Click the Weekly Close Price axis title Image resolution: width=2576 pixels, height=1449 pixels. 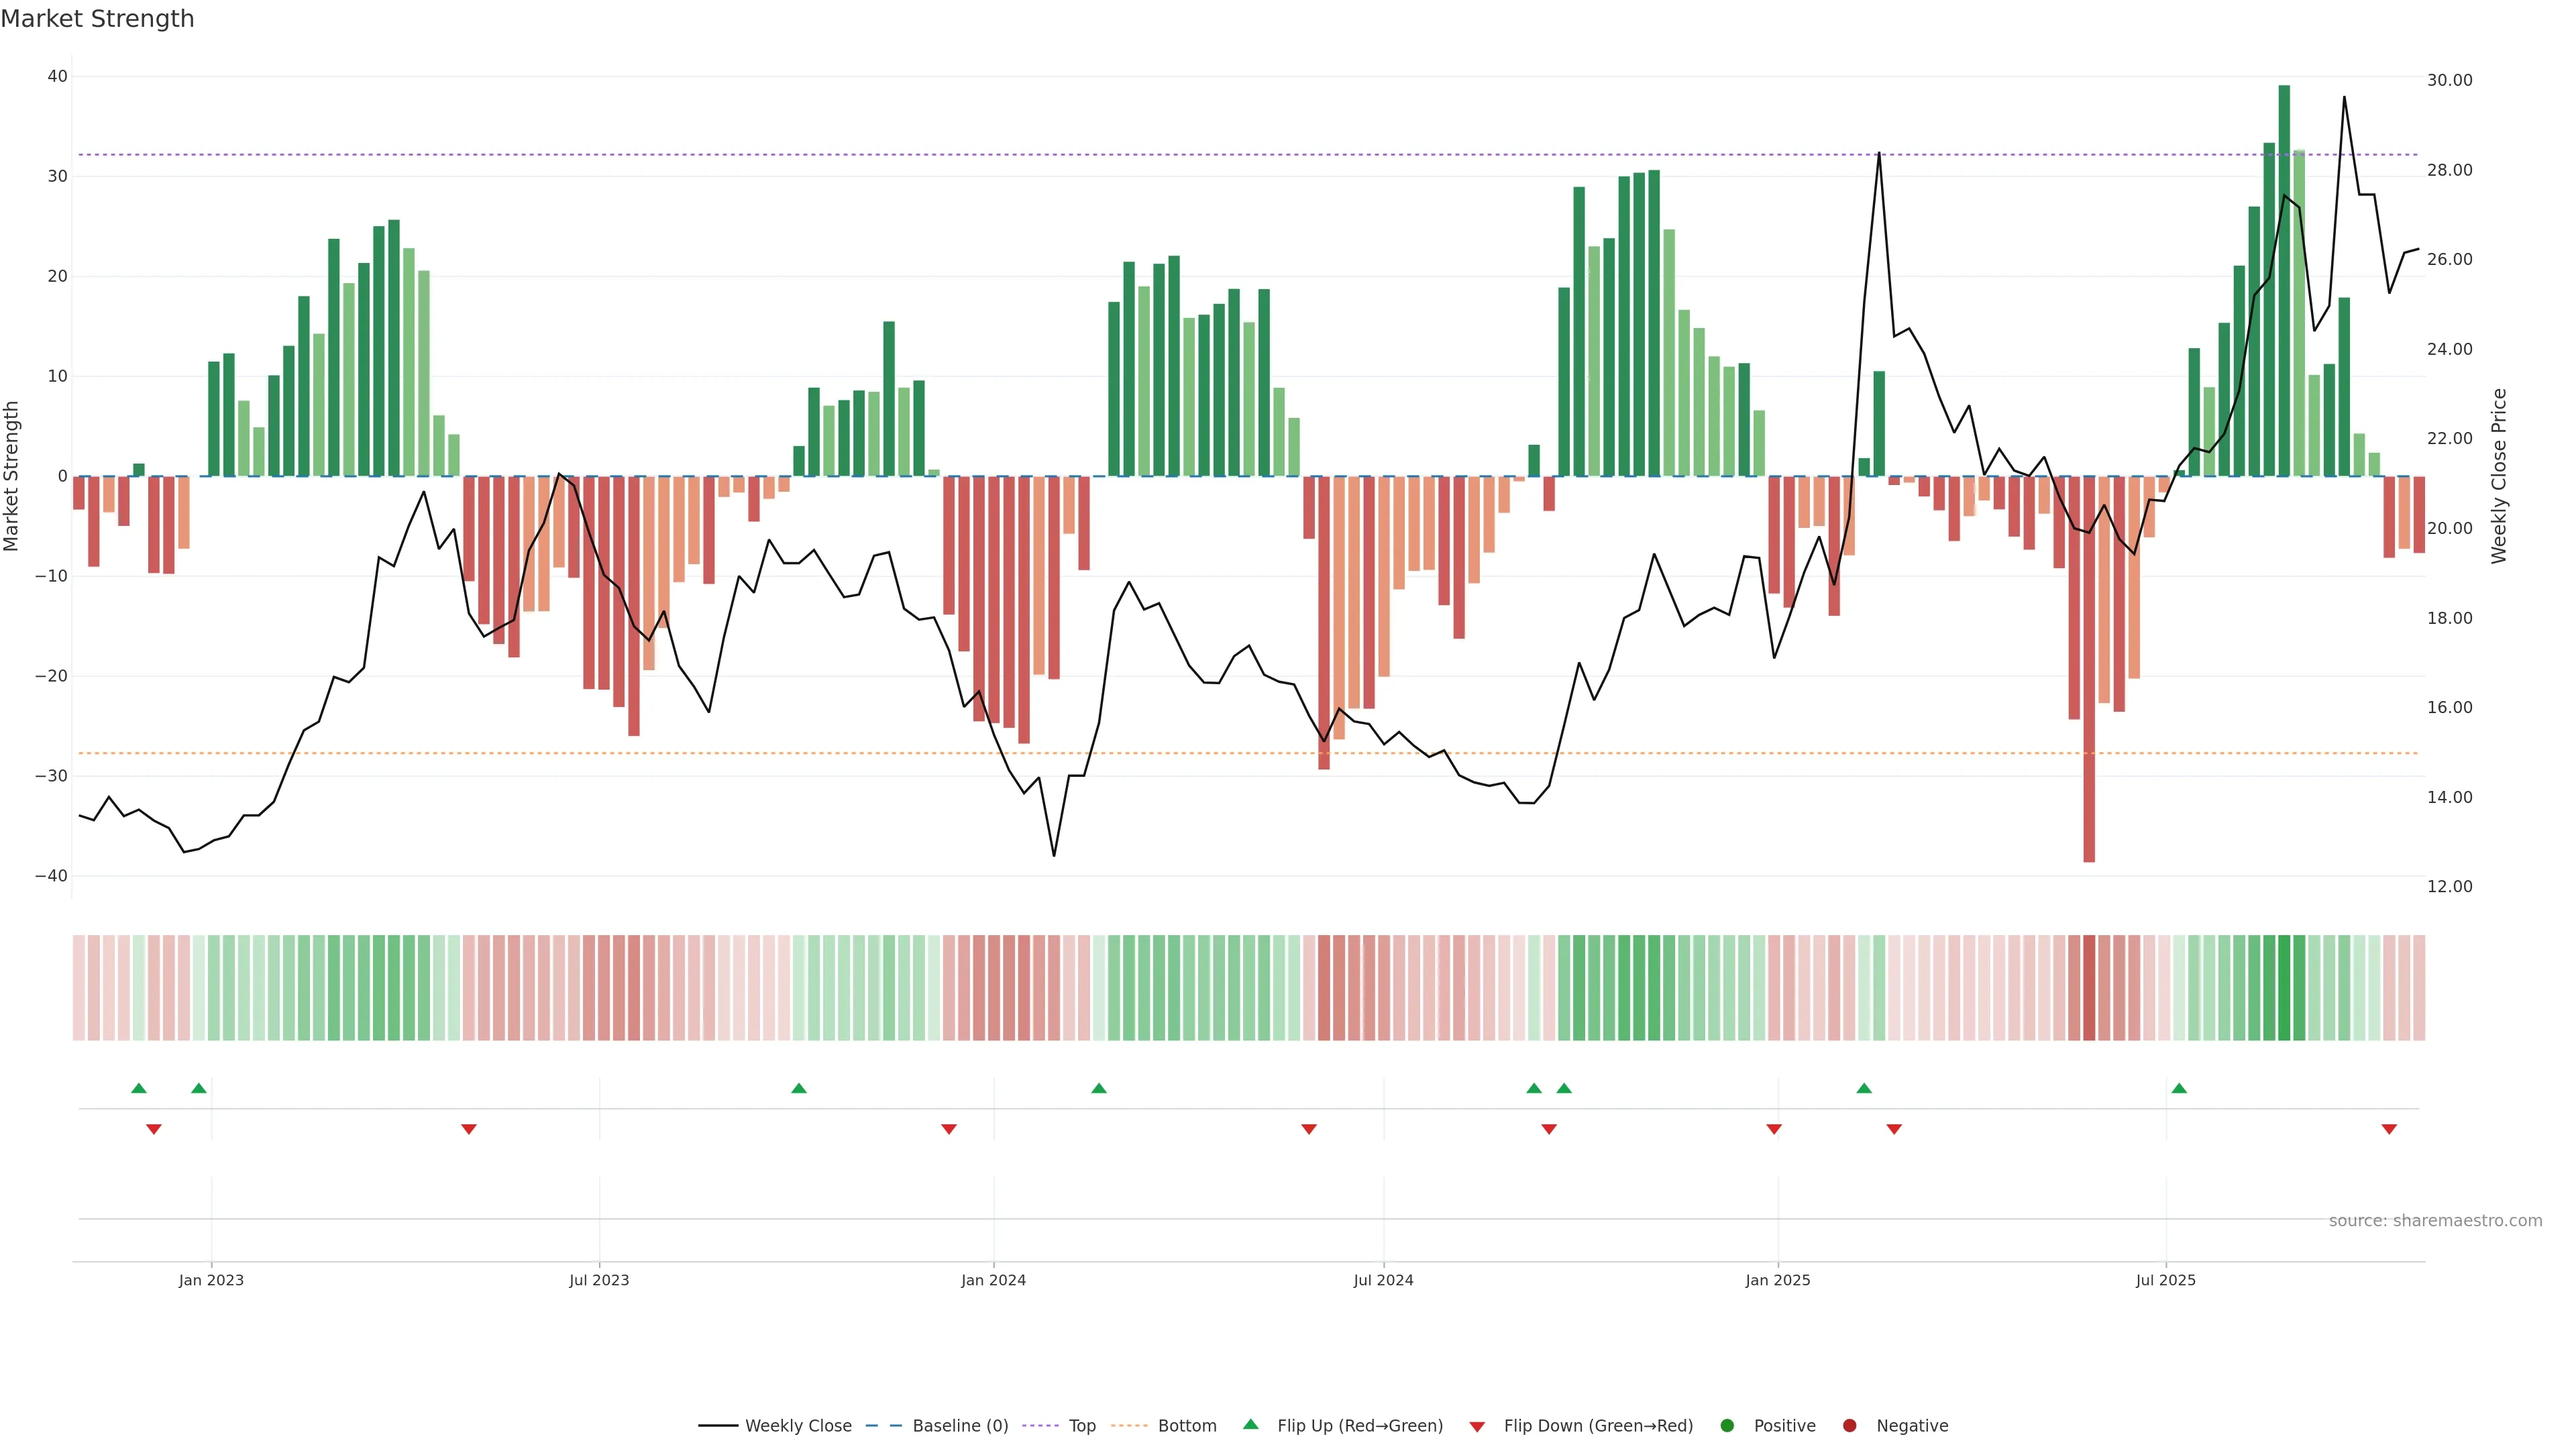2498,476
